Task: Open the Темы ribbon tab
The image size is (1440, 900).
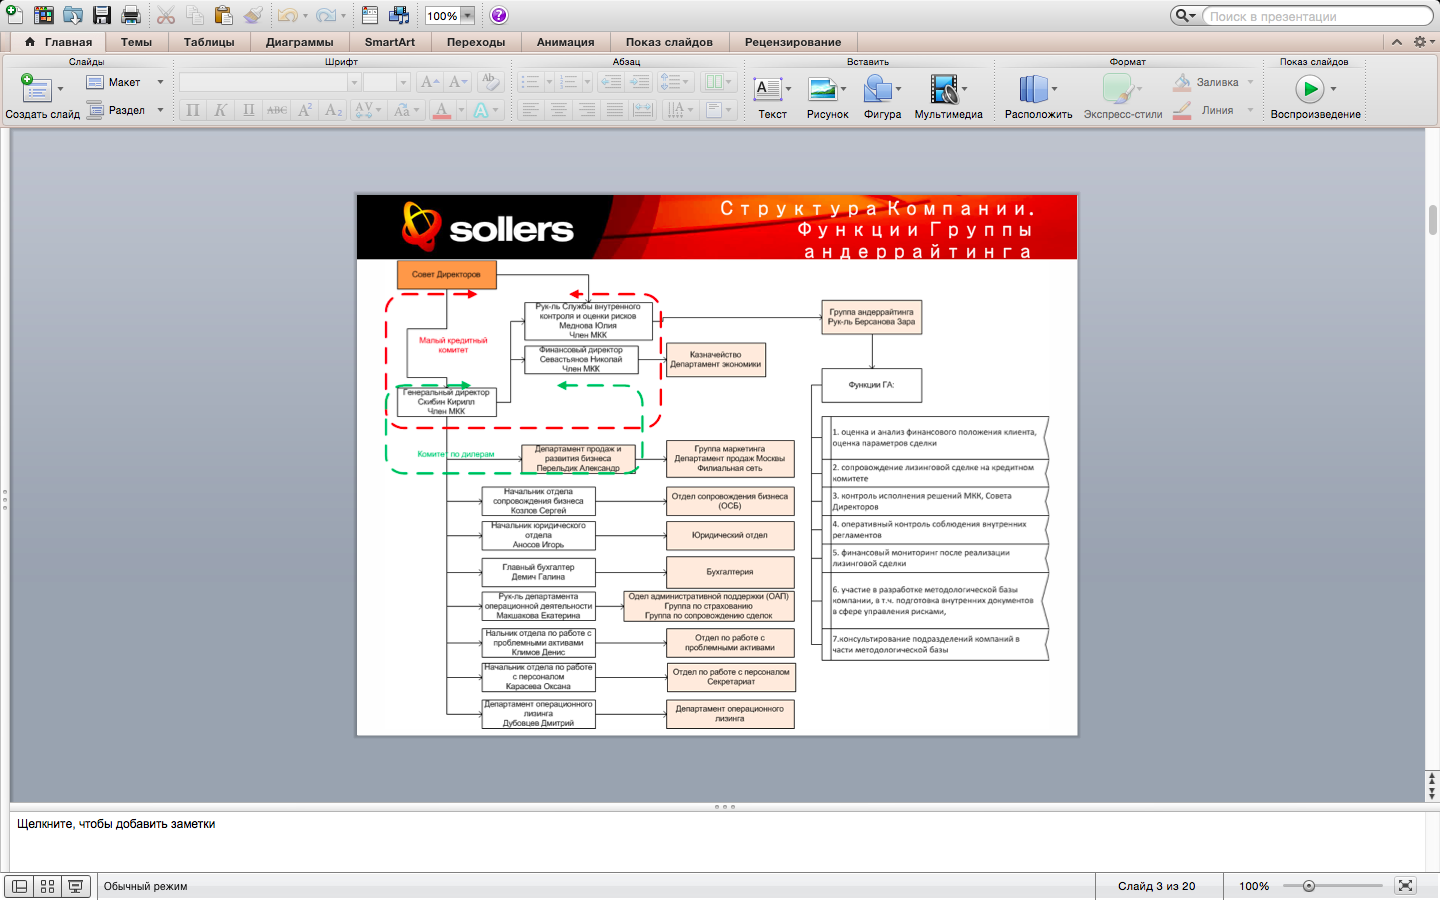Action: 136,42
